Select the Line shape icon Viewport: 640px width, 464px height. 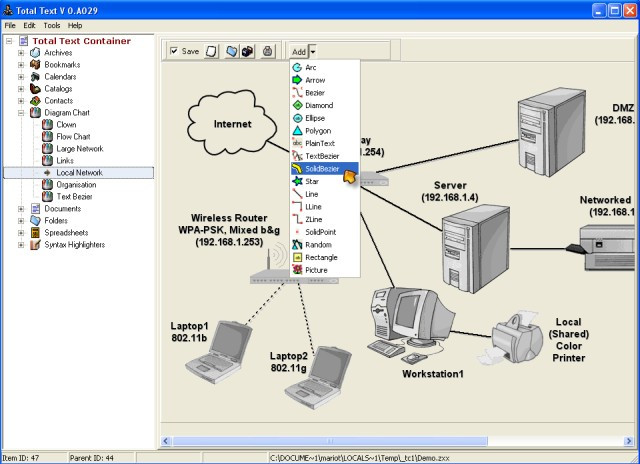[298, 194]
